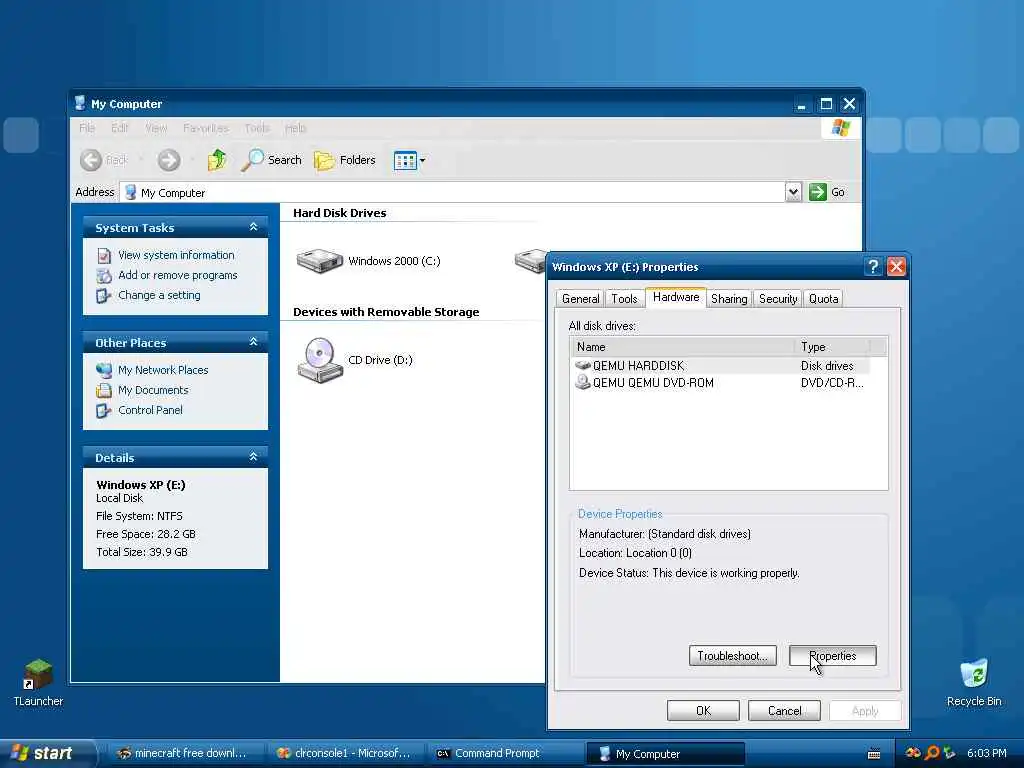Click Cancel in the Properties dialog

(x=784, y=711)
